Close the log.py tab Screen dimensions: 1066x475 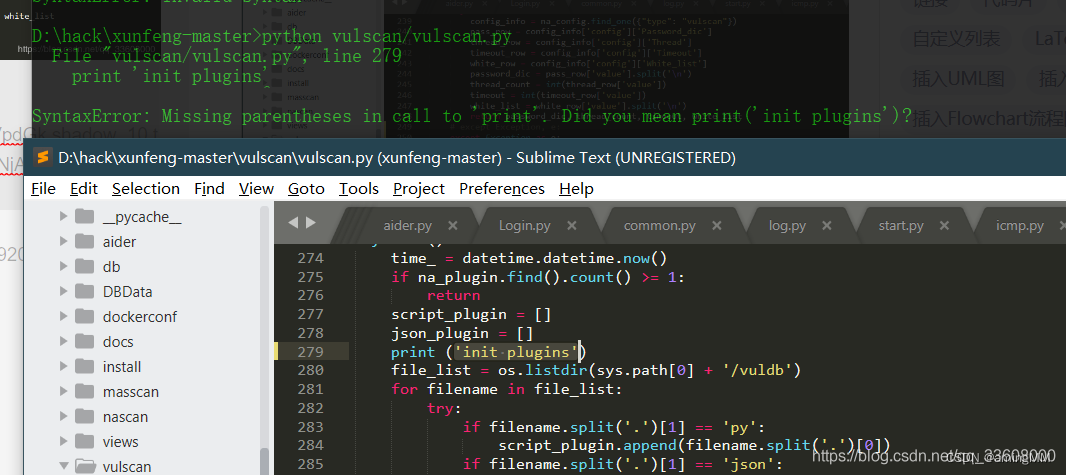click(x=827, y=226)
